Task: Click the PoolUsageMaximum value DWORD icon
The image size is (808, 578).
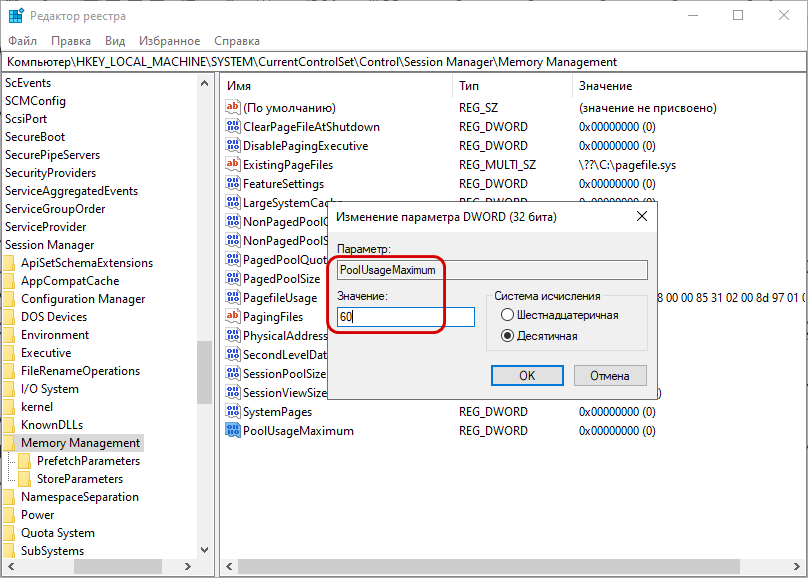Action: 233,431
